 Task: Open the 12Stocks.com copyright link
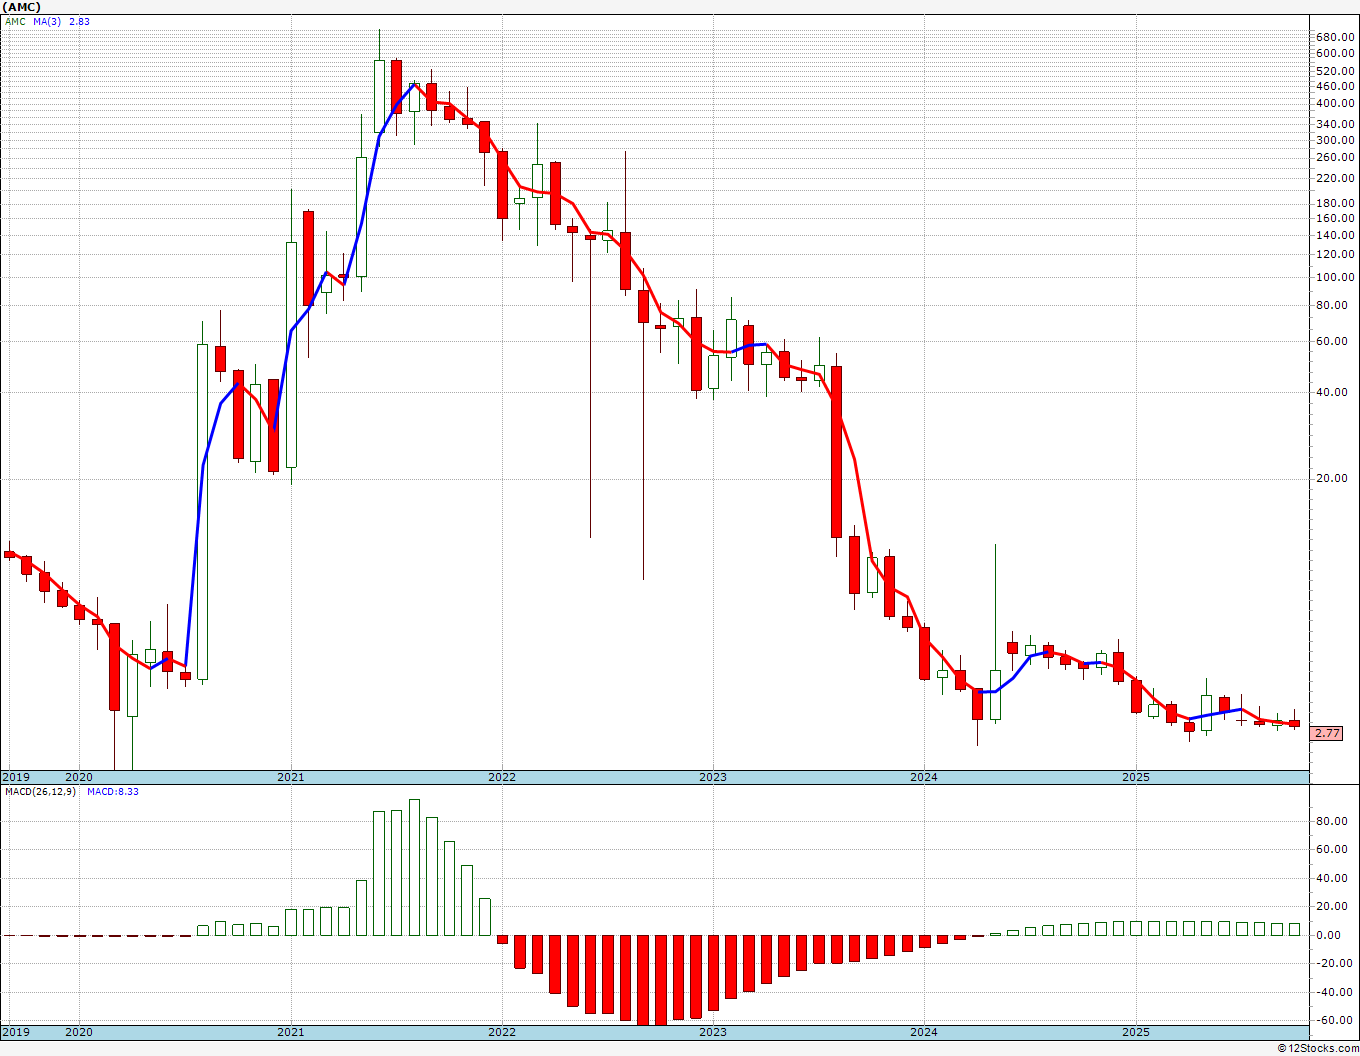pos(1318,1048)
